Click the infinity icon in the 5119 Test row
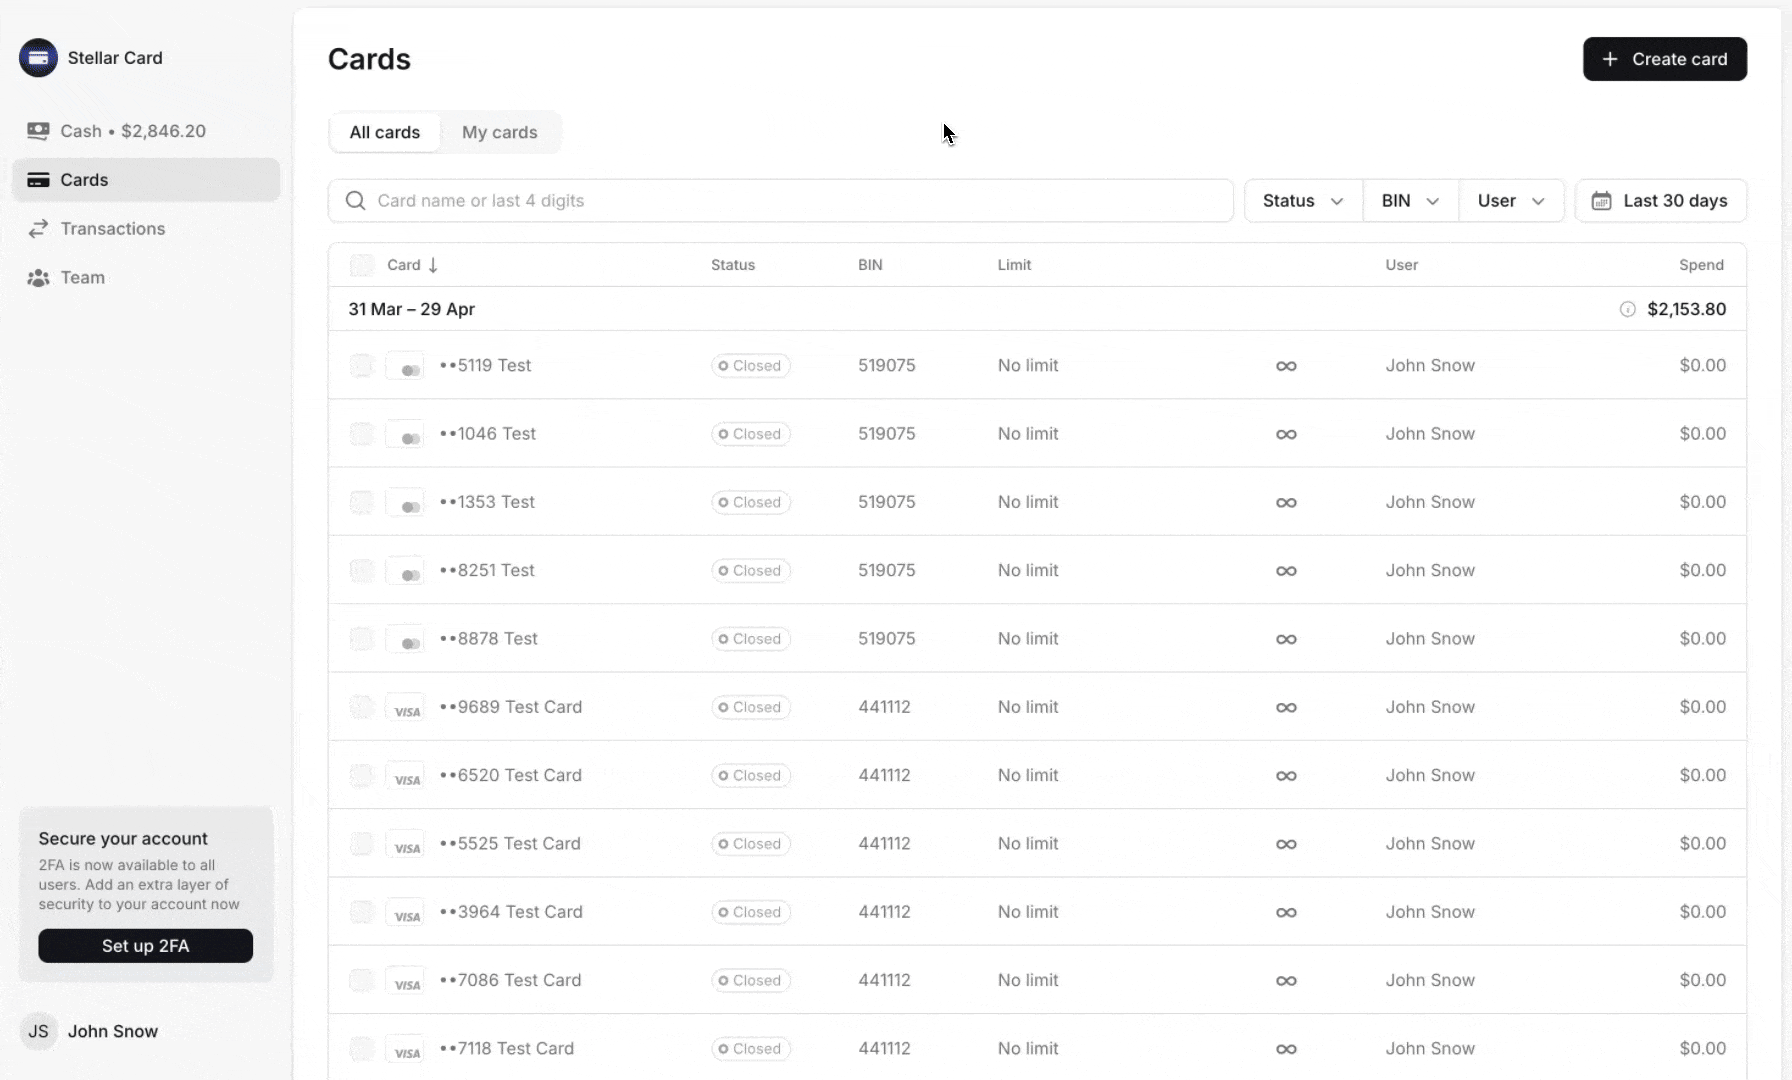Image resolution: width=1792 pixels, height=1080 pixels. (1287, 366)
